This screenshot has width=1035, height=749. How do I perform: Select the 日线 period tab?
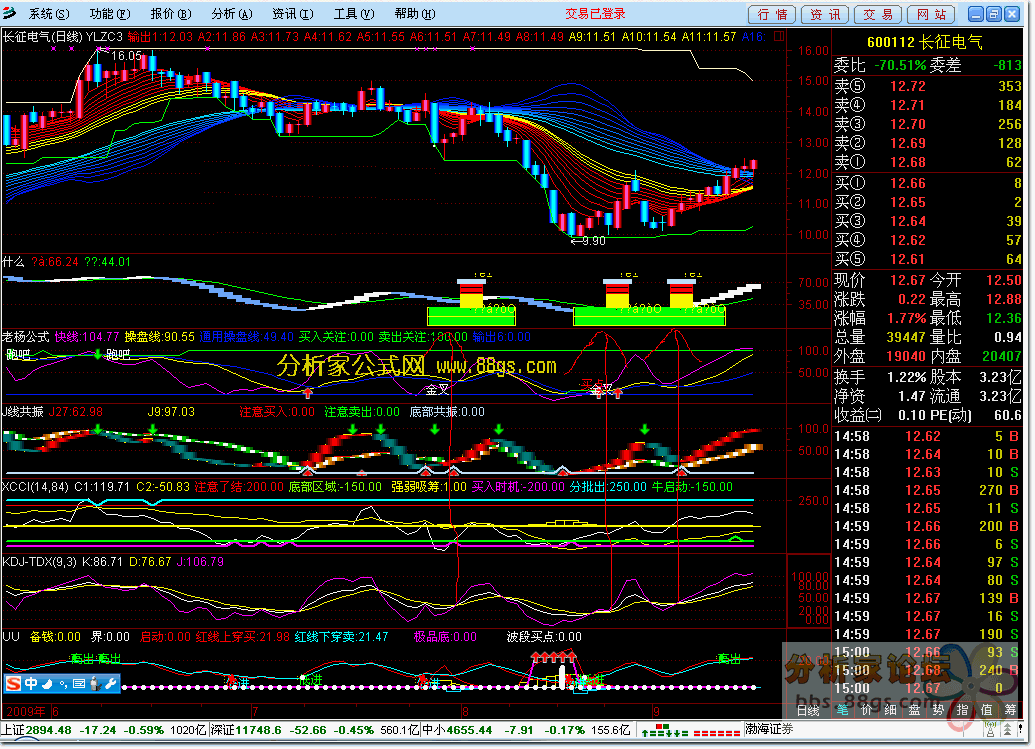pyautogui.click(x=808, y=710)
